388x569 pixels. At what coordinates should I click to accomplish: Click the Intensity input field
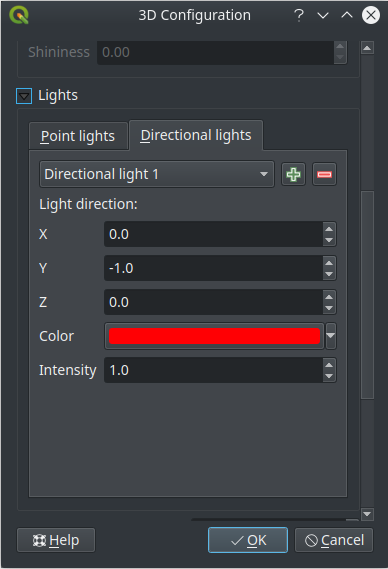click(213, 370)
